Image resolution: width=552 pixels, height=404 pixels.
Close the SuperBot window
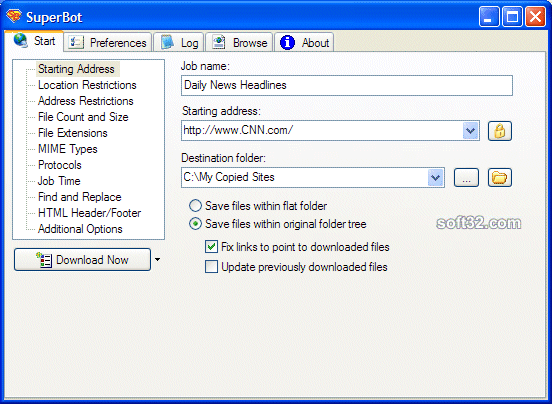[535, 17]
